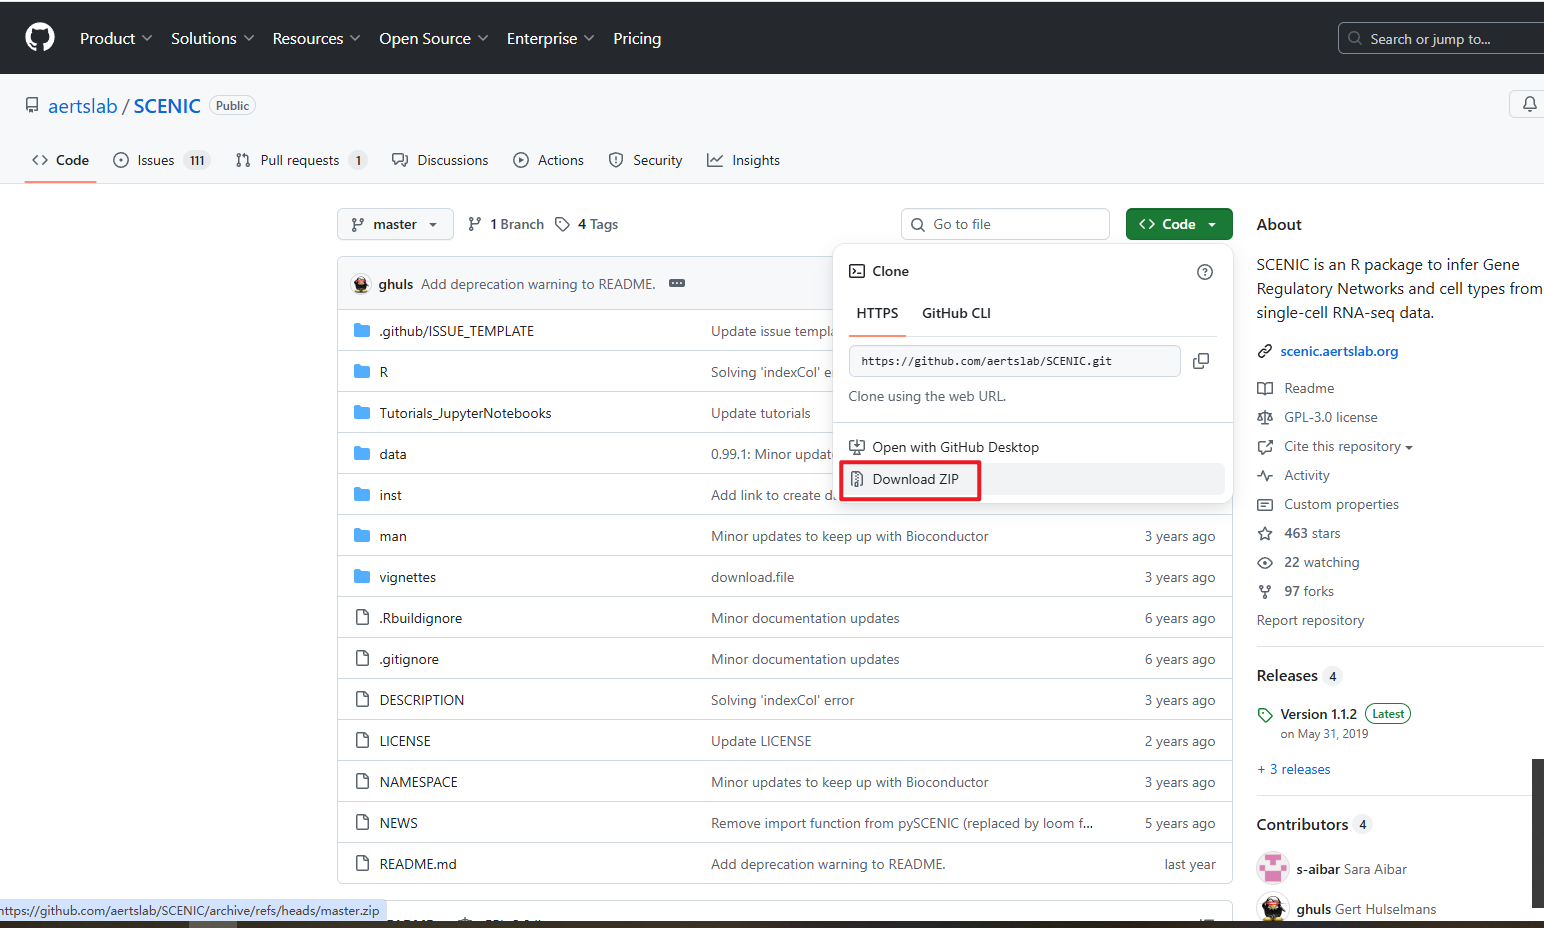Image resolution: width=1544 pixels, height=928 pixels.
Task: Click the Readme book icon
Action: pos(1265,388)
